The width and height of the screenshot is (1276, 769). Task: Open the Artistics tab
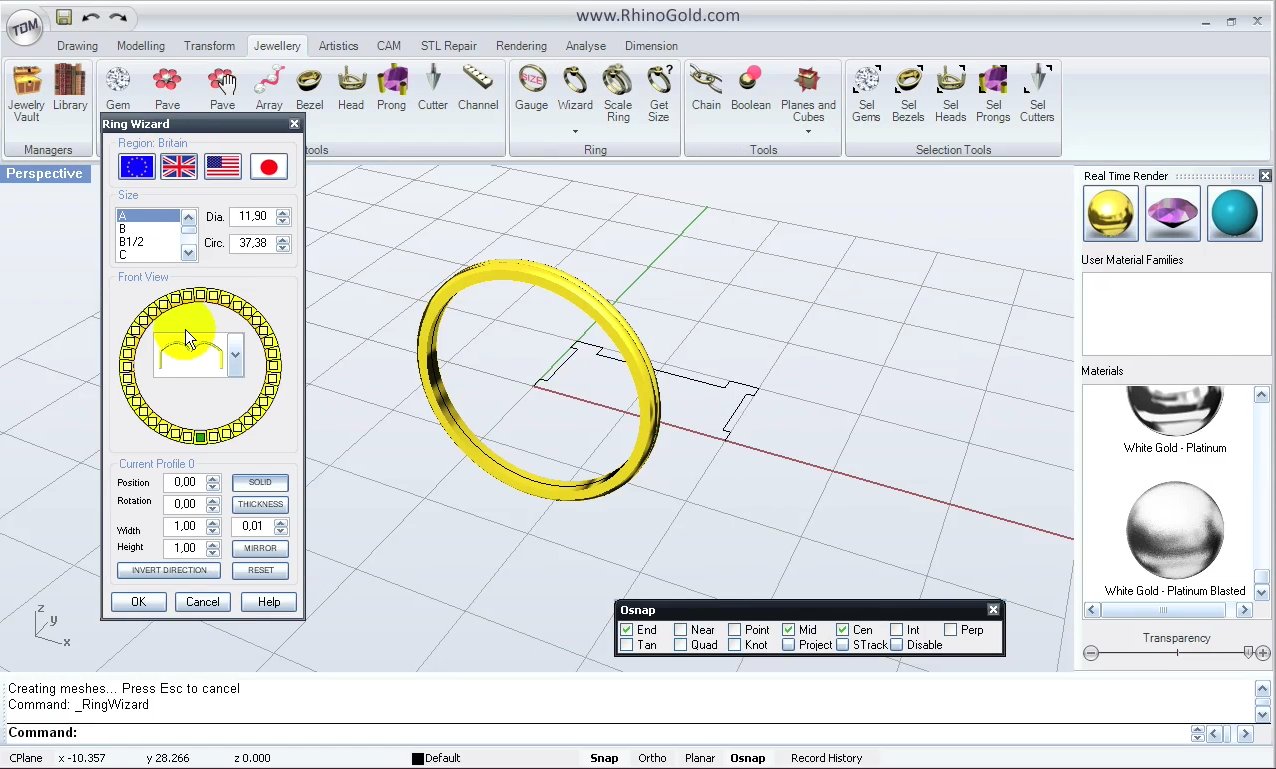(x=338, y=46)
